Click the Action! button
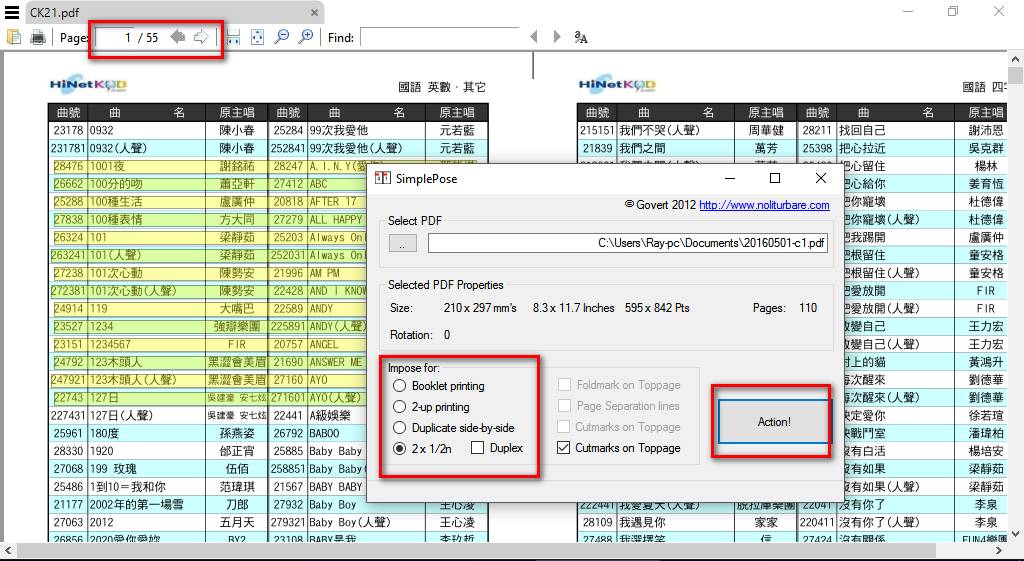 (x=774, y=422)
